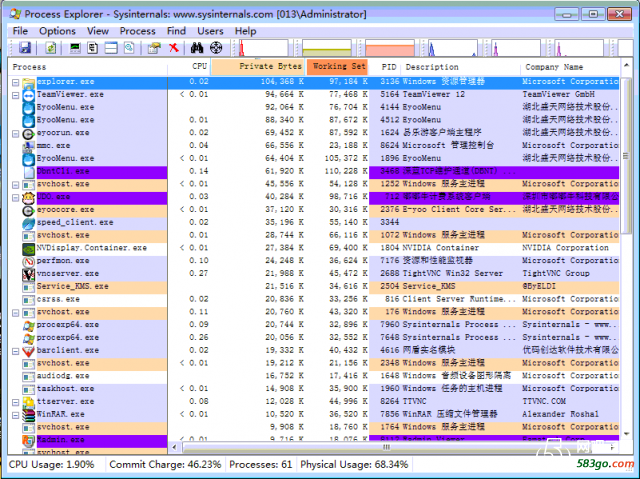Click the TeamViewer.exe process icon

point(29,95)
